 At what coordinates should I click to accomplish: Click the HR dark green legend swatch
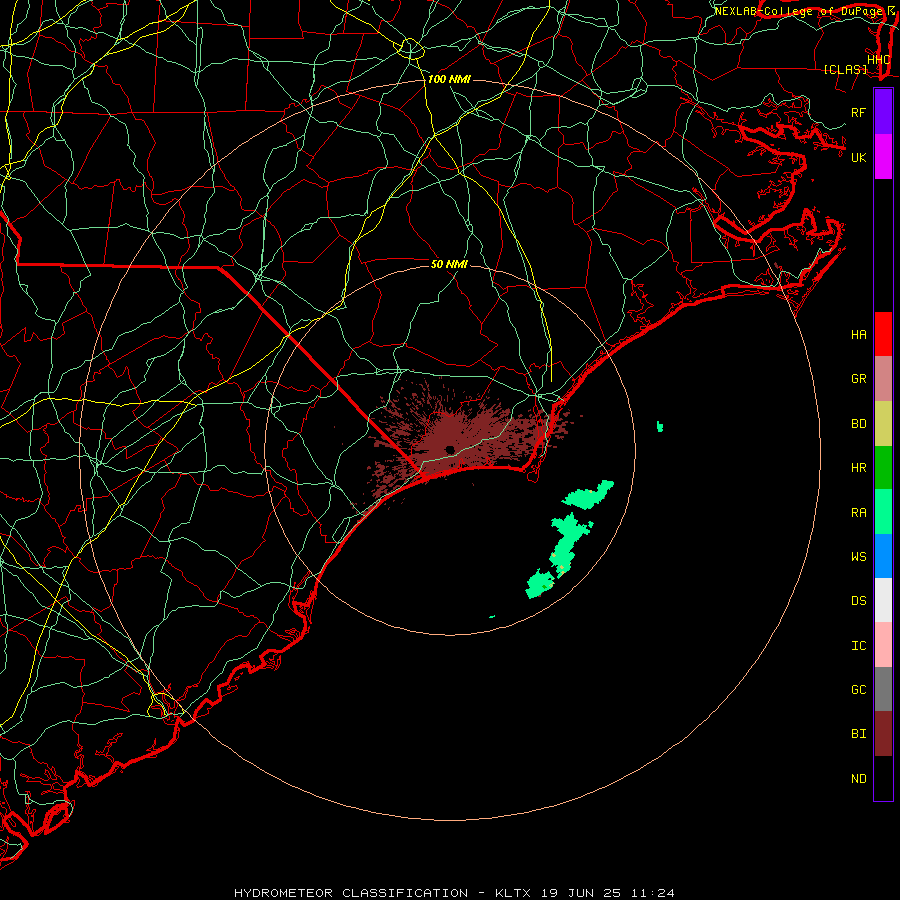point(883,468)
